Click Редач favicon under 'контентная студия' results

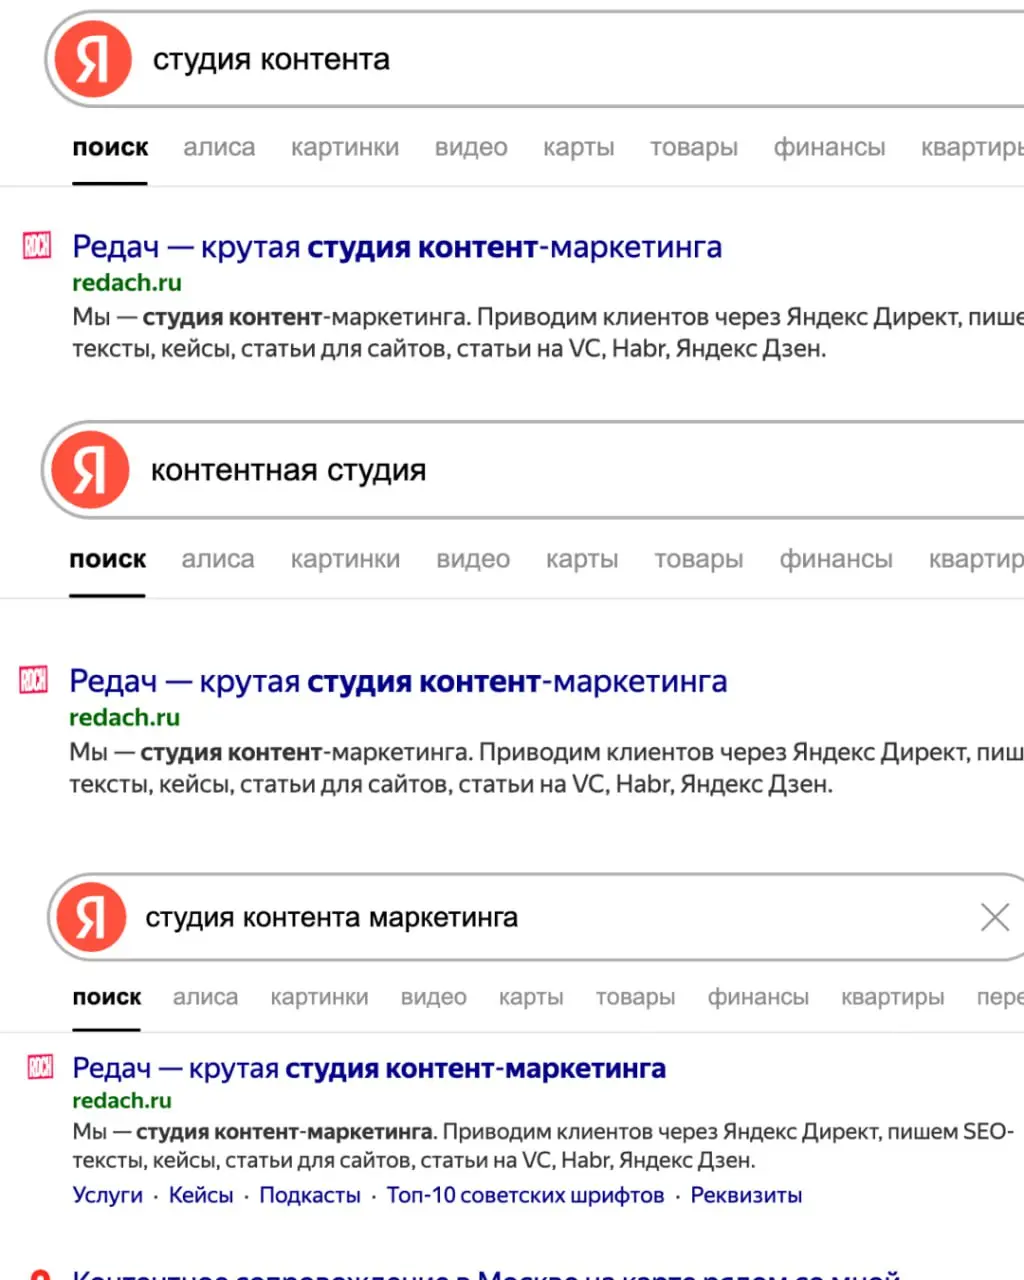pos(34,680)
